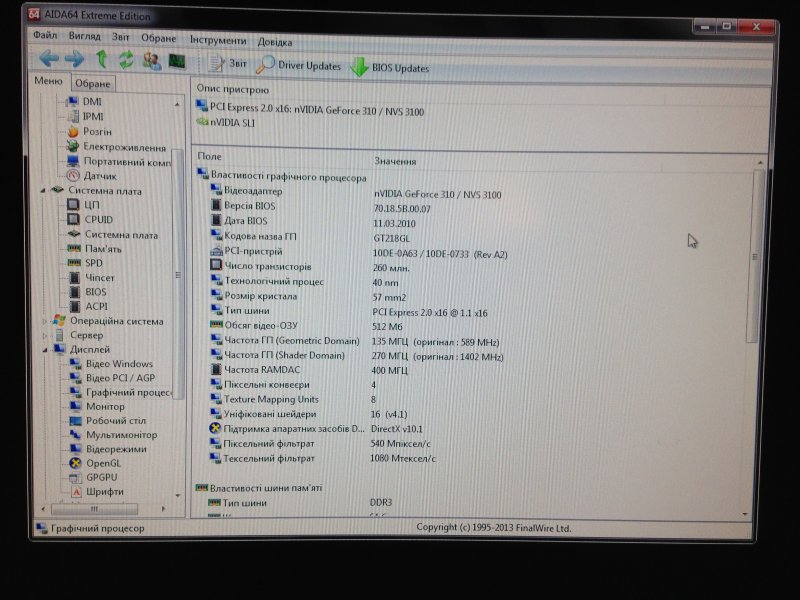
Task: Open the CPUID tree item
Action: click(99, 219)
